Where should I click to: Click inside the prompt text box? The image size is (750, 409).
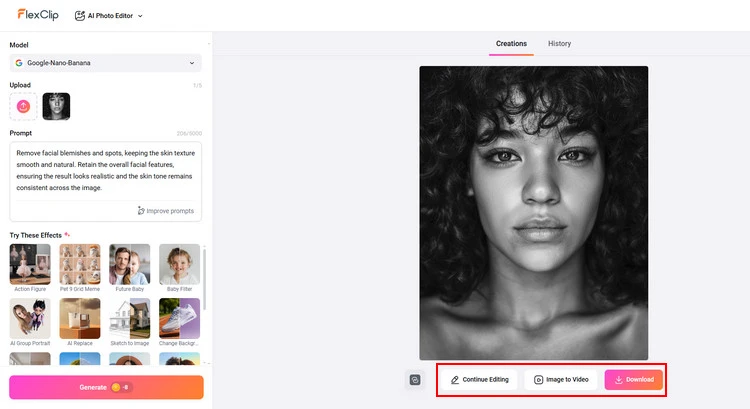coord(105,175)
